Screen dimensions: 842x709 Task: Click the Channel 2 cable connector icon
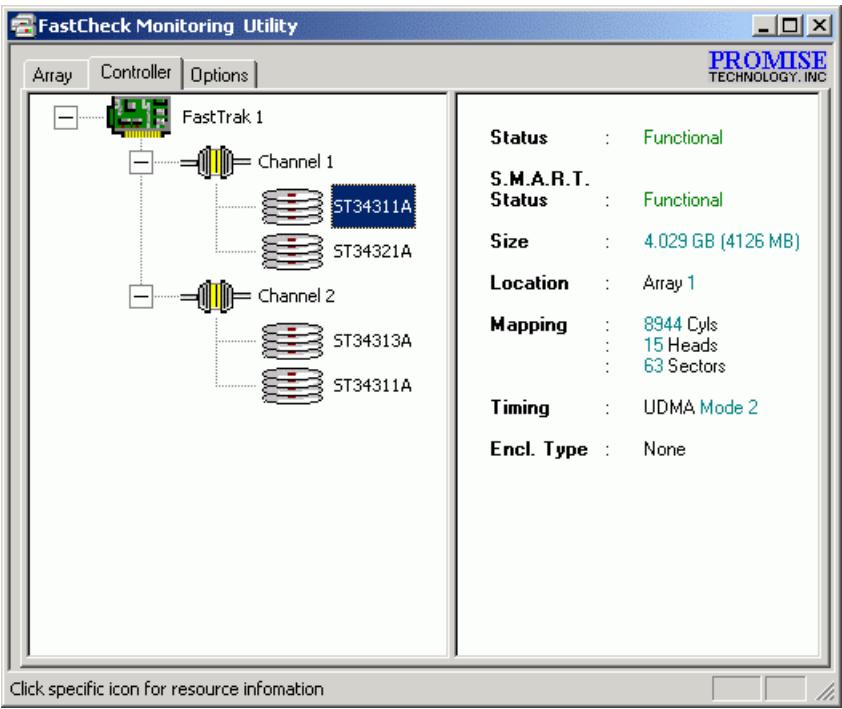[215, 296]
